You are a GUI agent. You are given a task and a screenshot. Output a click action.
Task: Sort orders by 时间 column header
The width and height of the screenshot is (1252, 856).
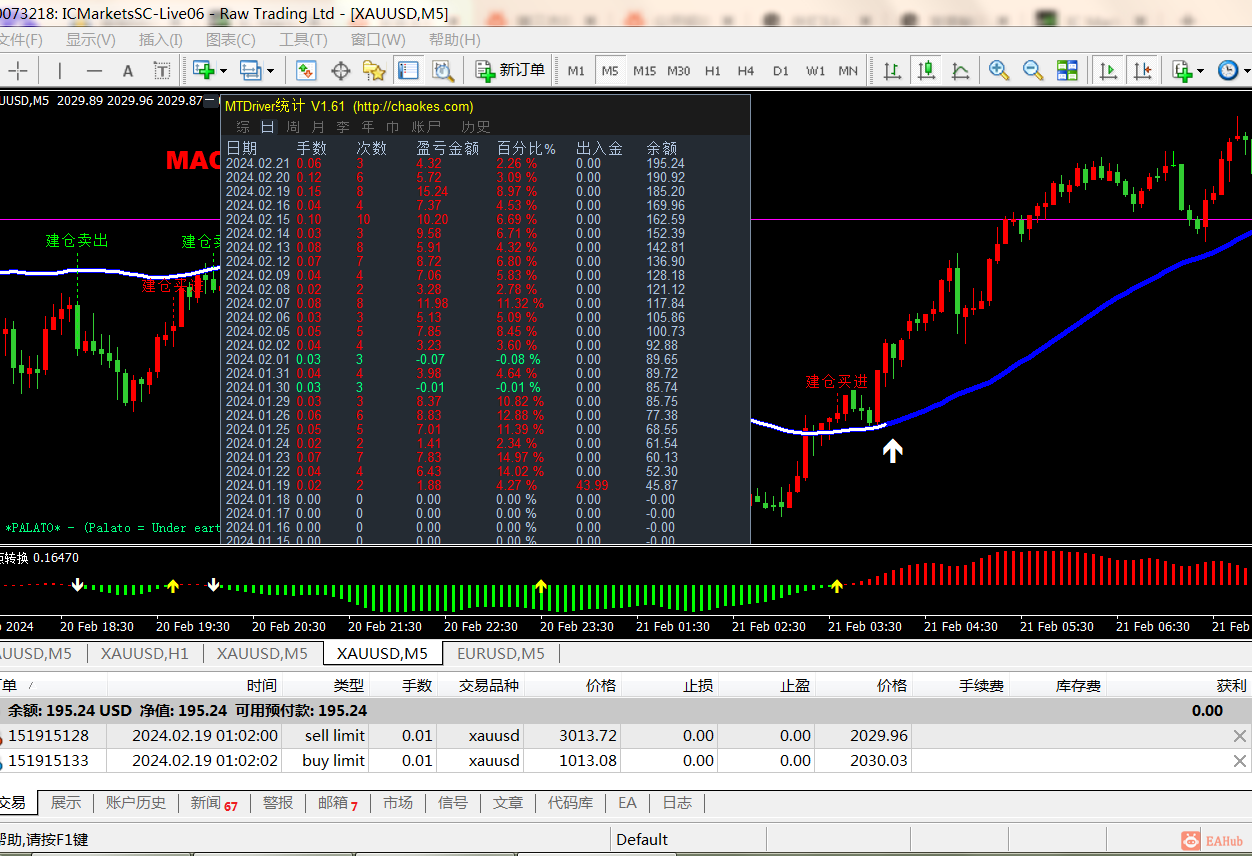[x=195, y=686]
